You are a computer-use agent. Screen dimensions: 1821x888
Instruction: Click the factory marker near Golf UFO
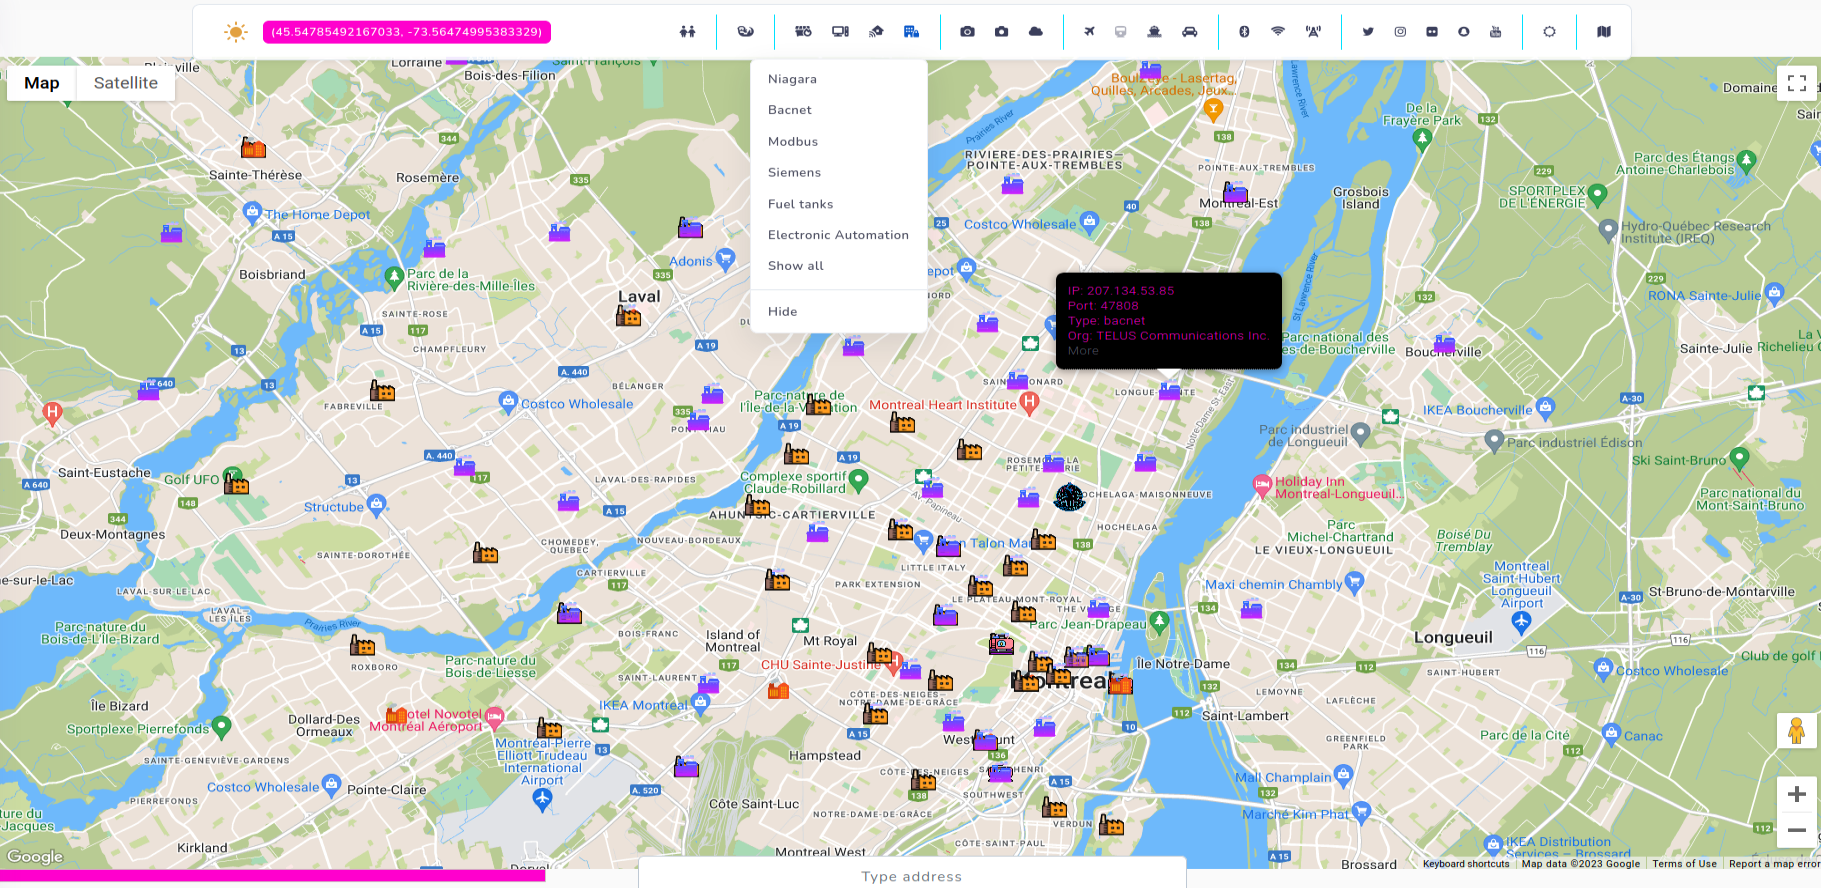[236, 484]
